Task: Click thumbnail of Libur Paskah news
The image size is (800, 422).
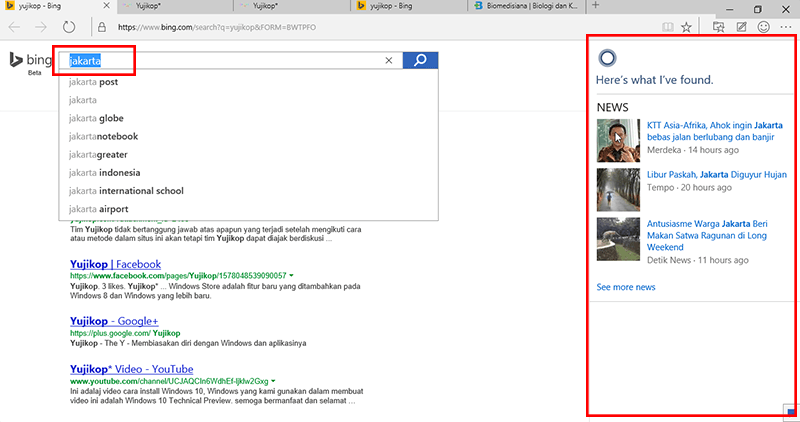Action: 618,190
